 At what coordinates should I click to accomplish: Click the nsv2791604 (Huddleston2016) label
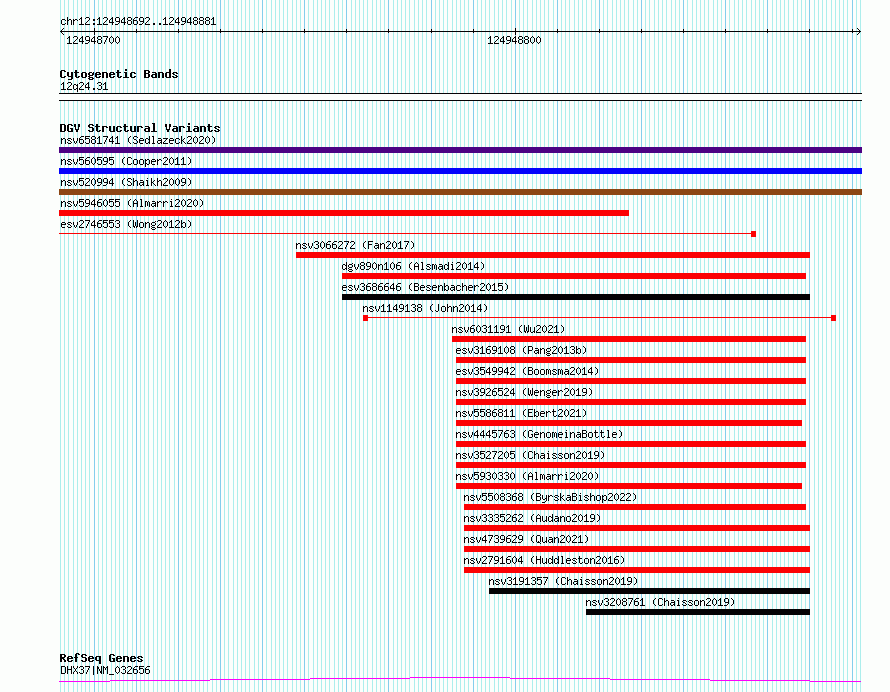[x=544, y=560]
